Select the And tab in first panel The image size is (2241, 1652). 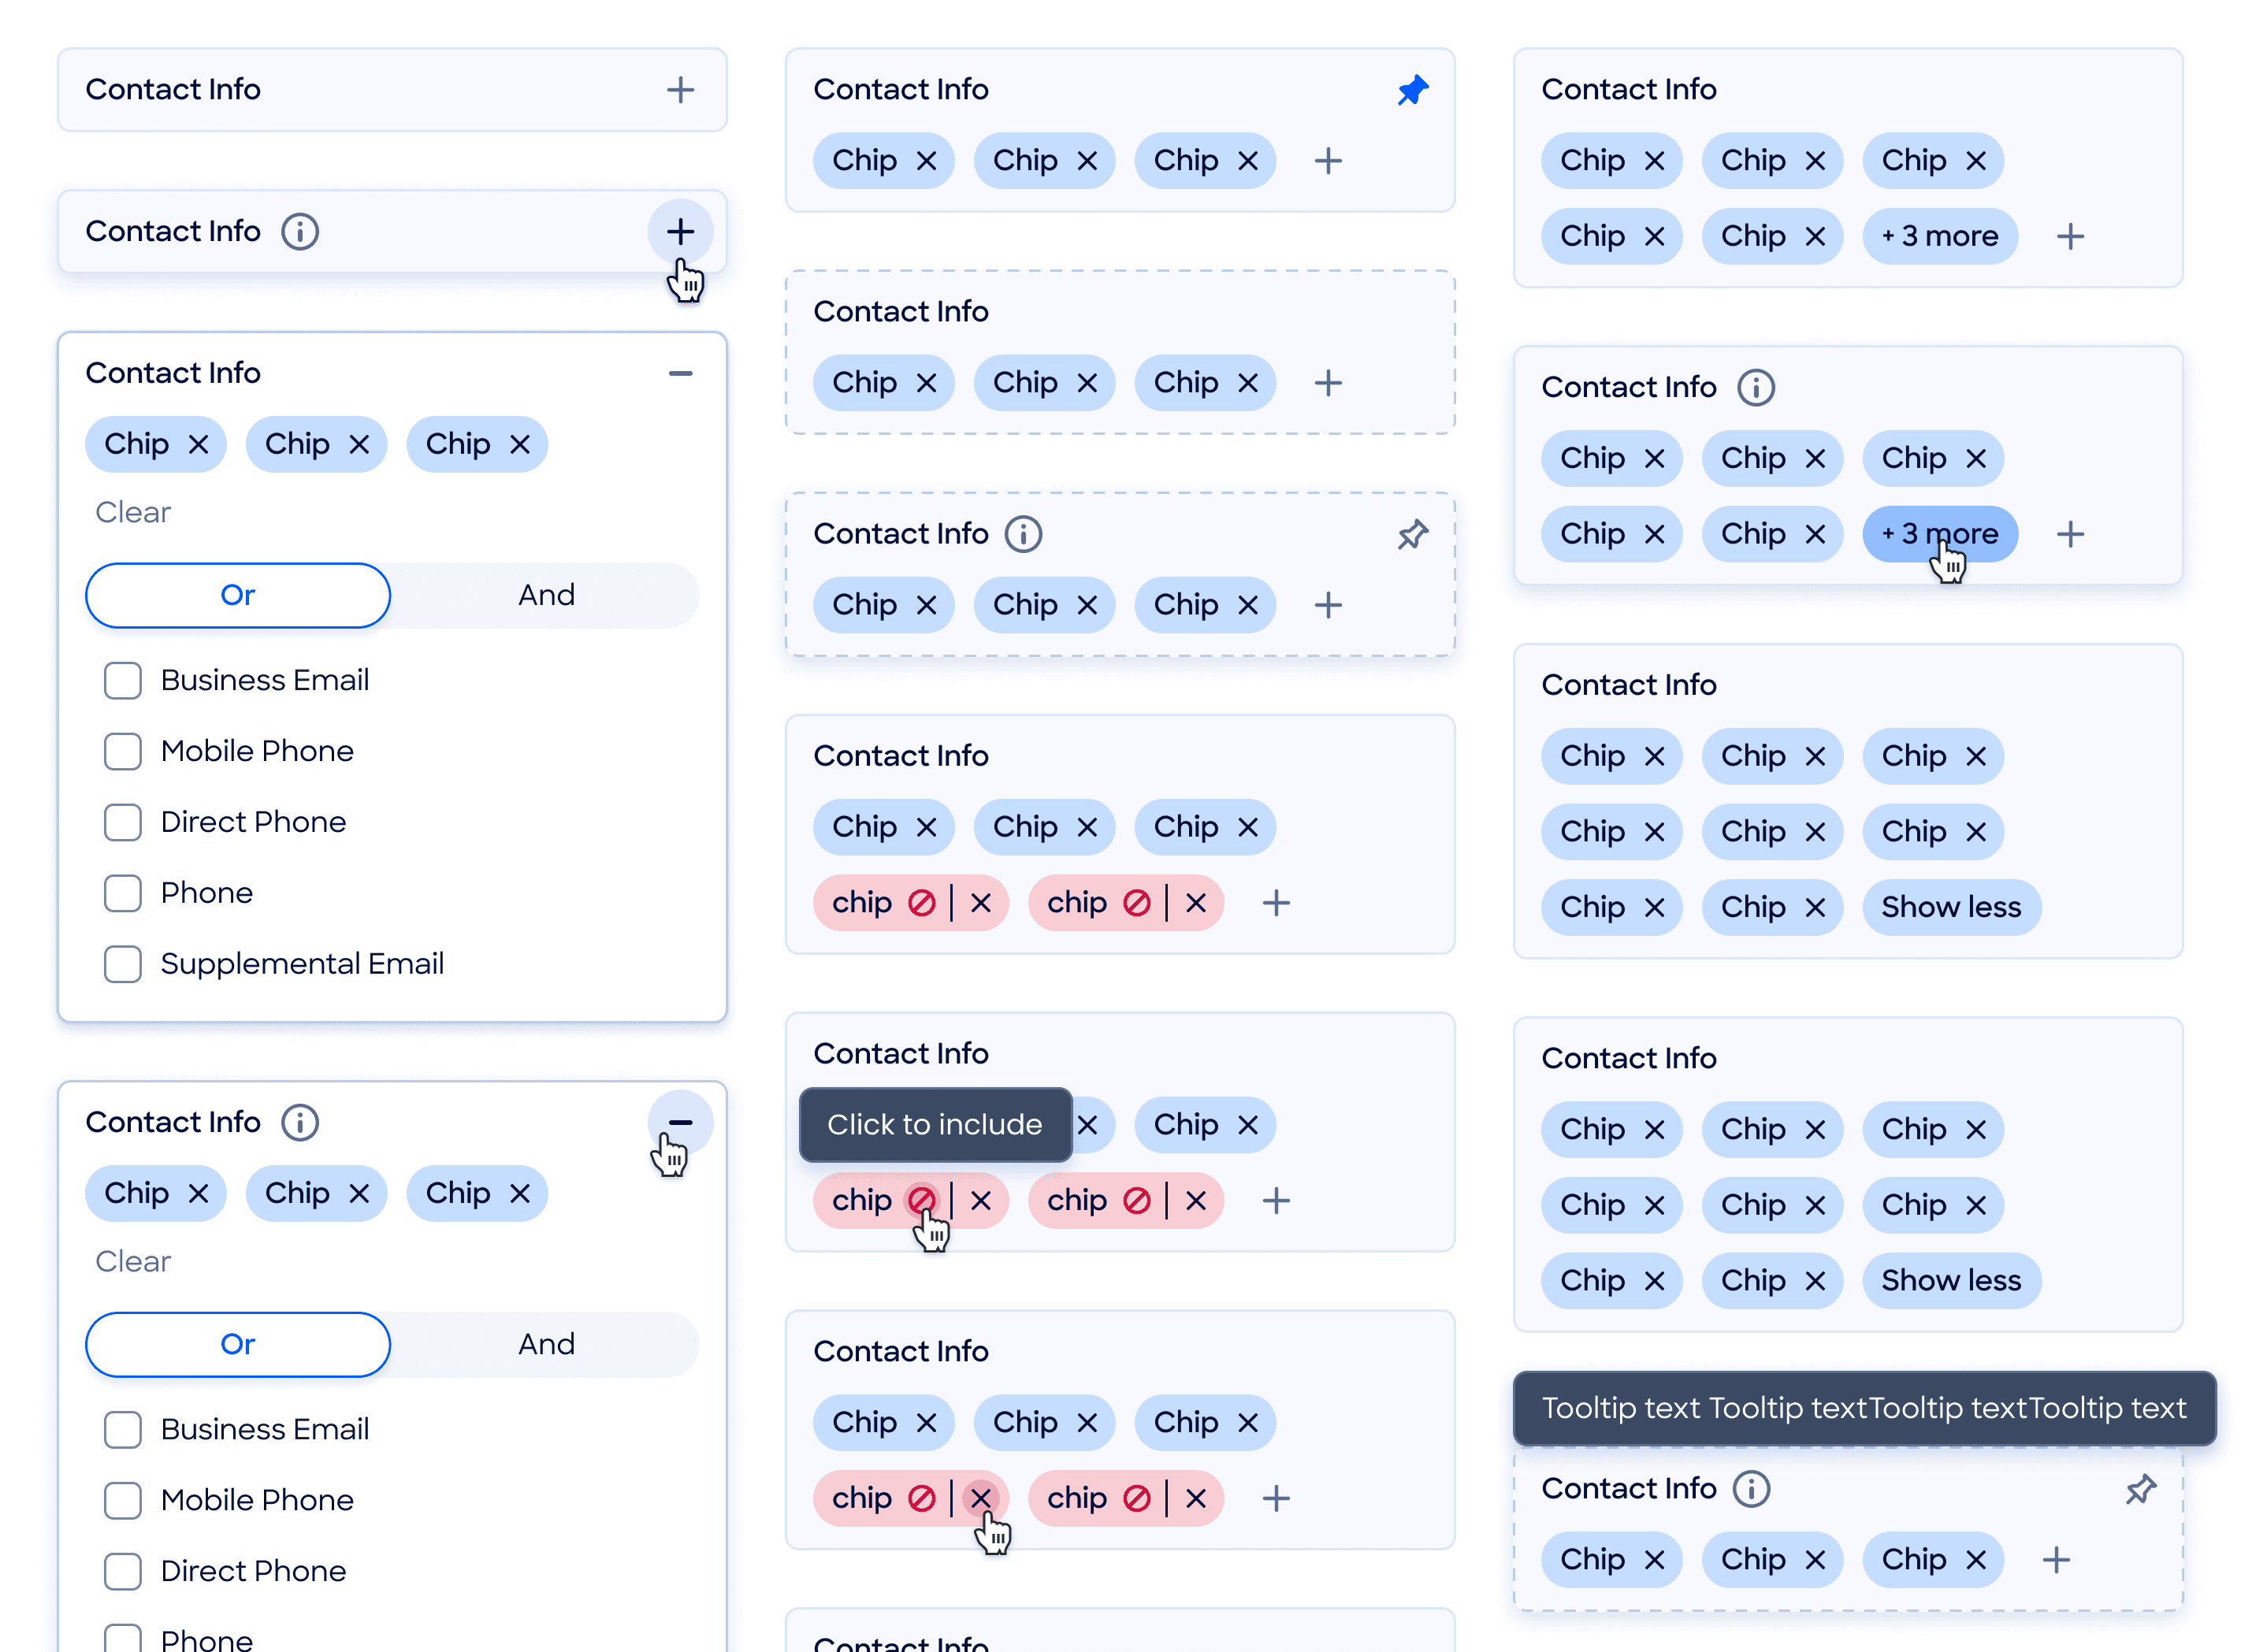tap(546, 595)
